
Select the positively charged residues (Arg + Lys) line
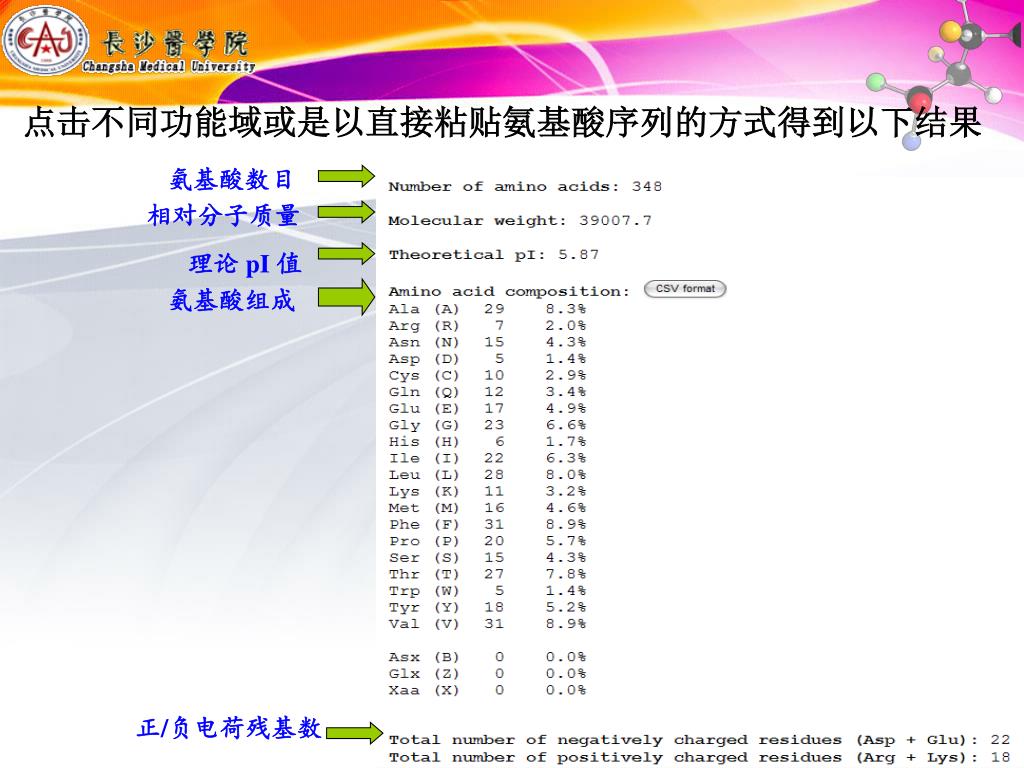point(699,758)
